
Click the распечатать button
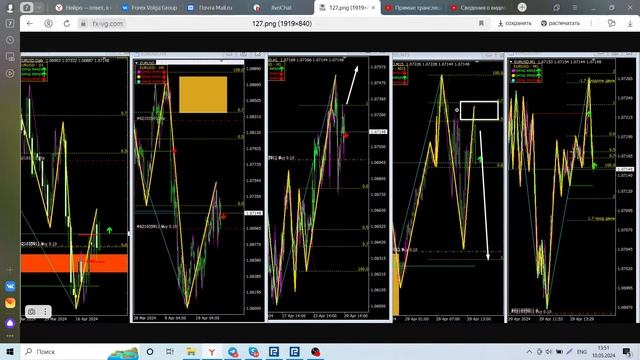(560, 24)
